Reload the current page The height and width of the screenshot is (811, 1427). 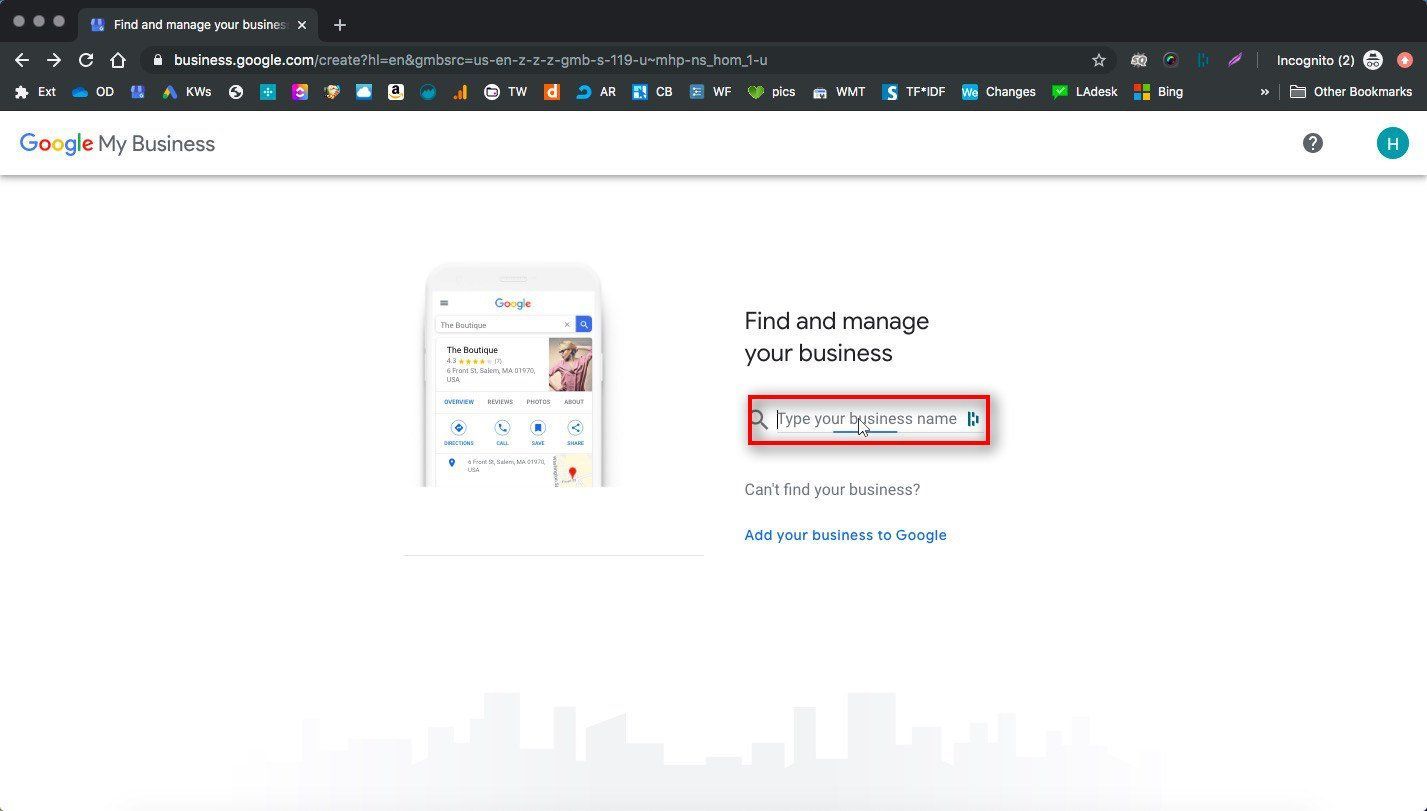(86, 60)
